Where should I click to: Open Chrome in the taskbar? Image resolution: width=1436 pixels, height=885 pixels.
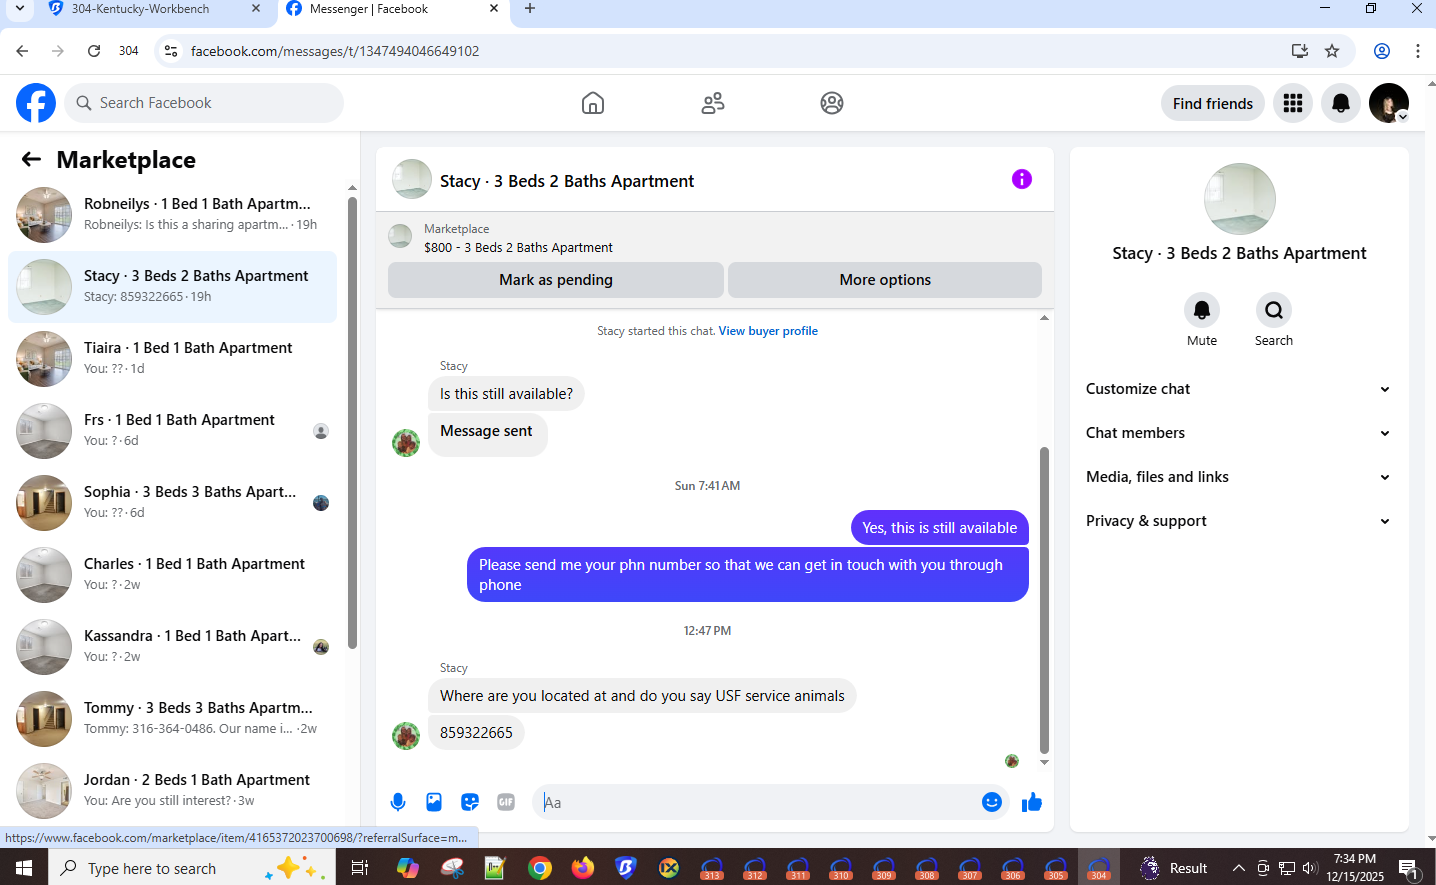tap(540, 868)
